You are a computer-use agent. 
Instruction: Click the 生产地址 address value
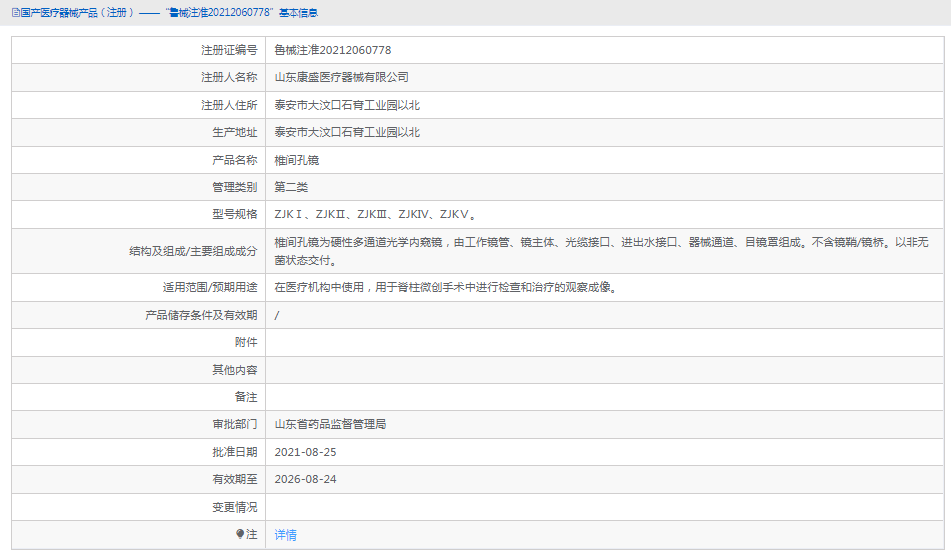347,132
